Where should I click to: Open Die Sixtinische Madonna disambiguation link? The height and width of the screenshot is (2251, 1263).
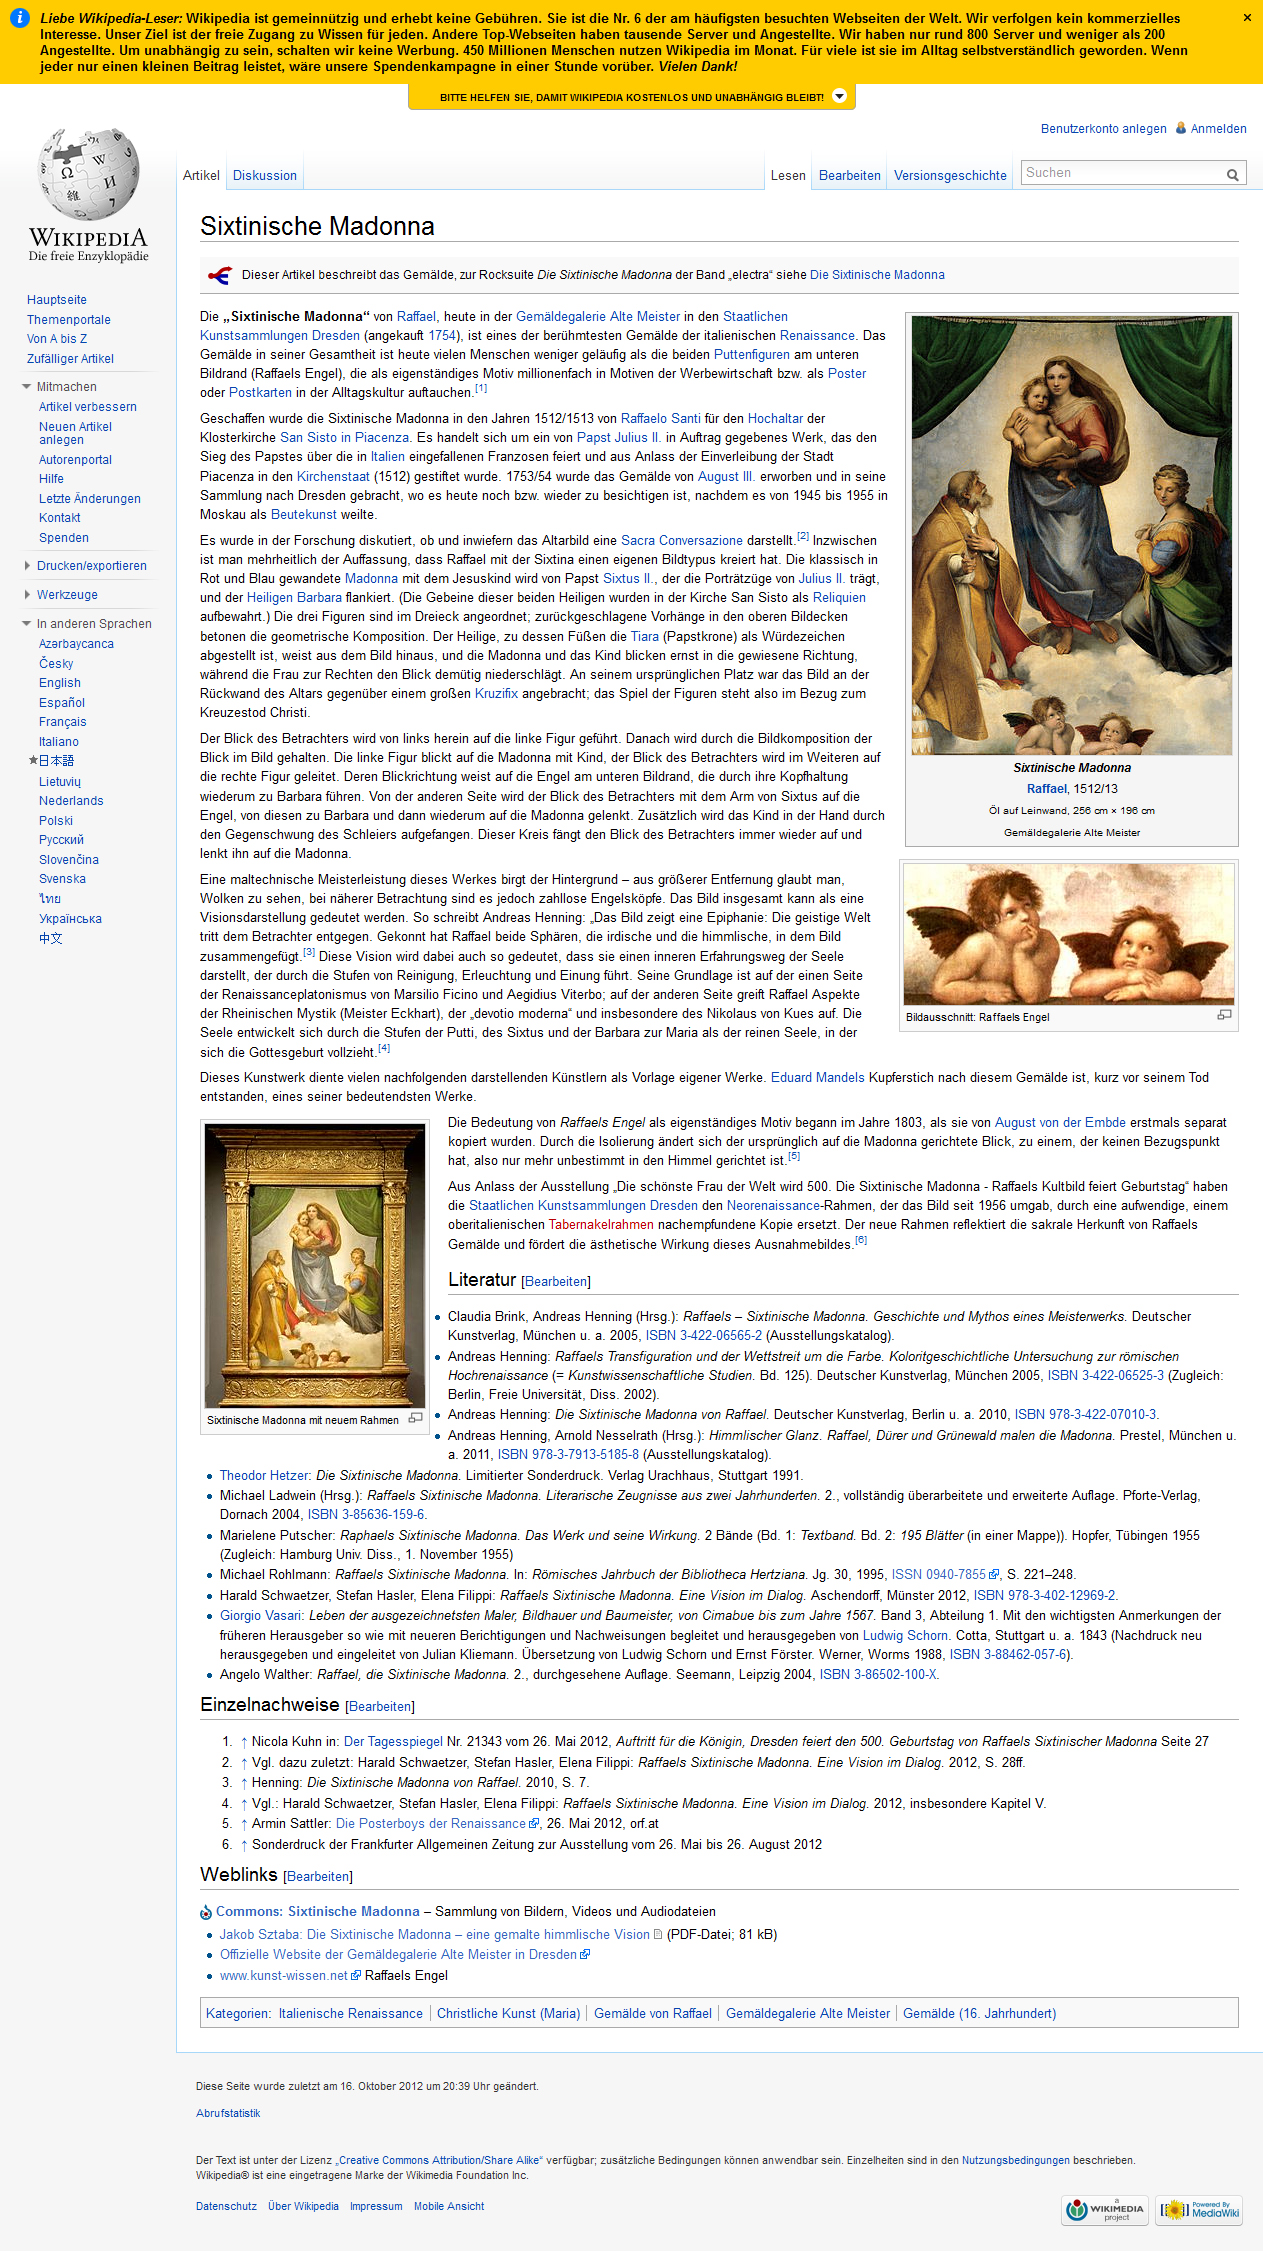coord(877,275)
